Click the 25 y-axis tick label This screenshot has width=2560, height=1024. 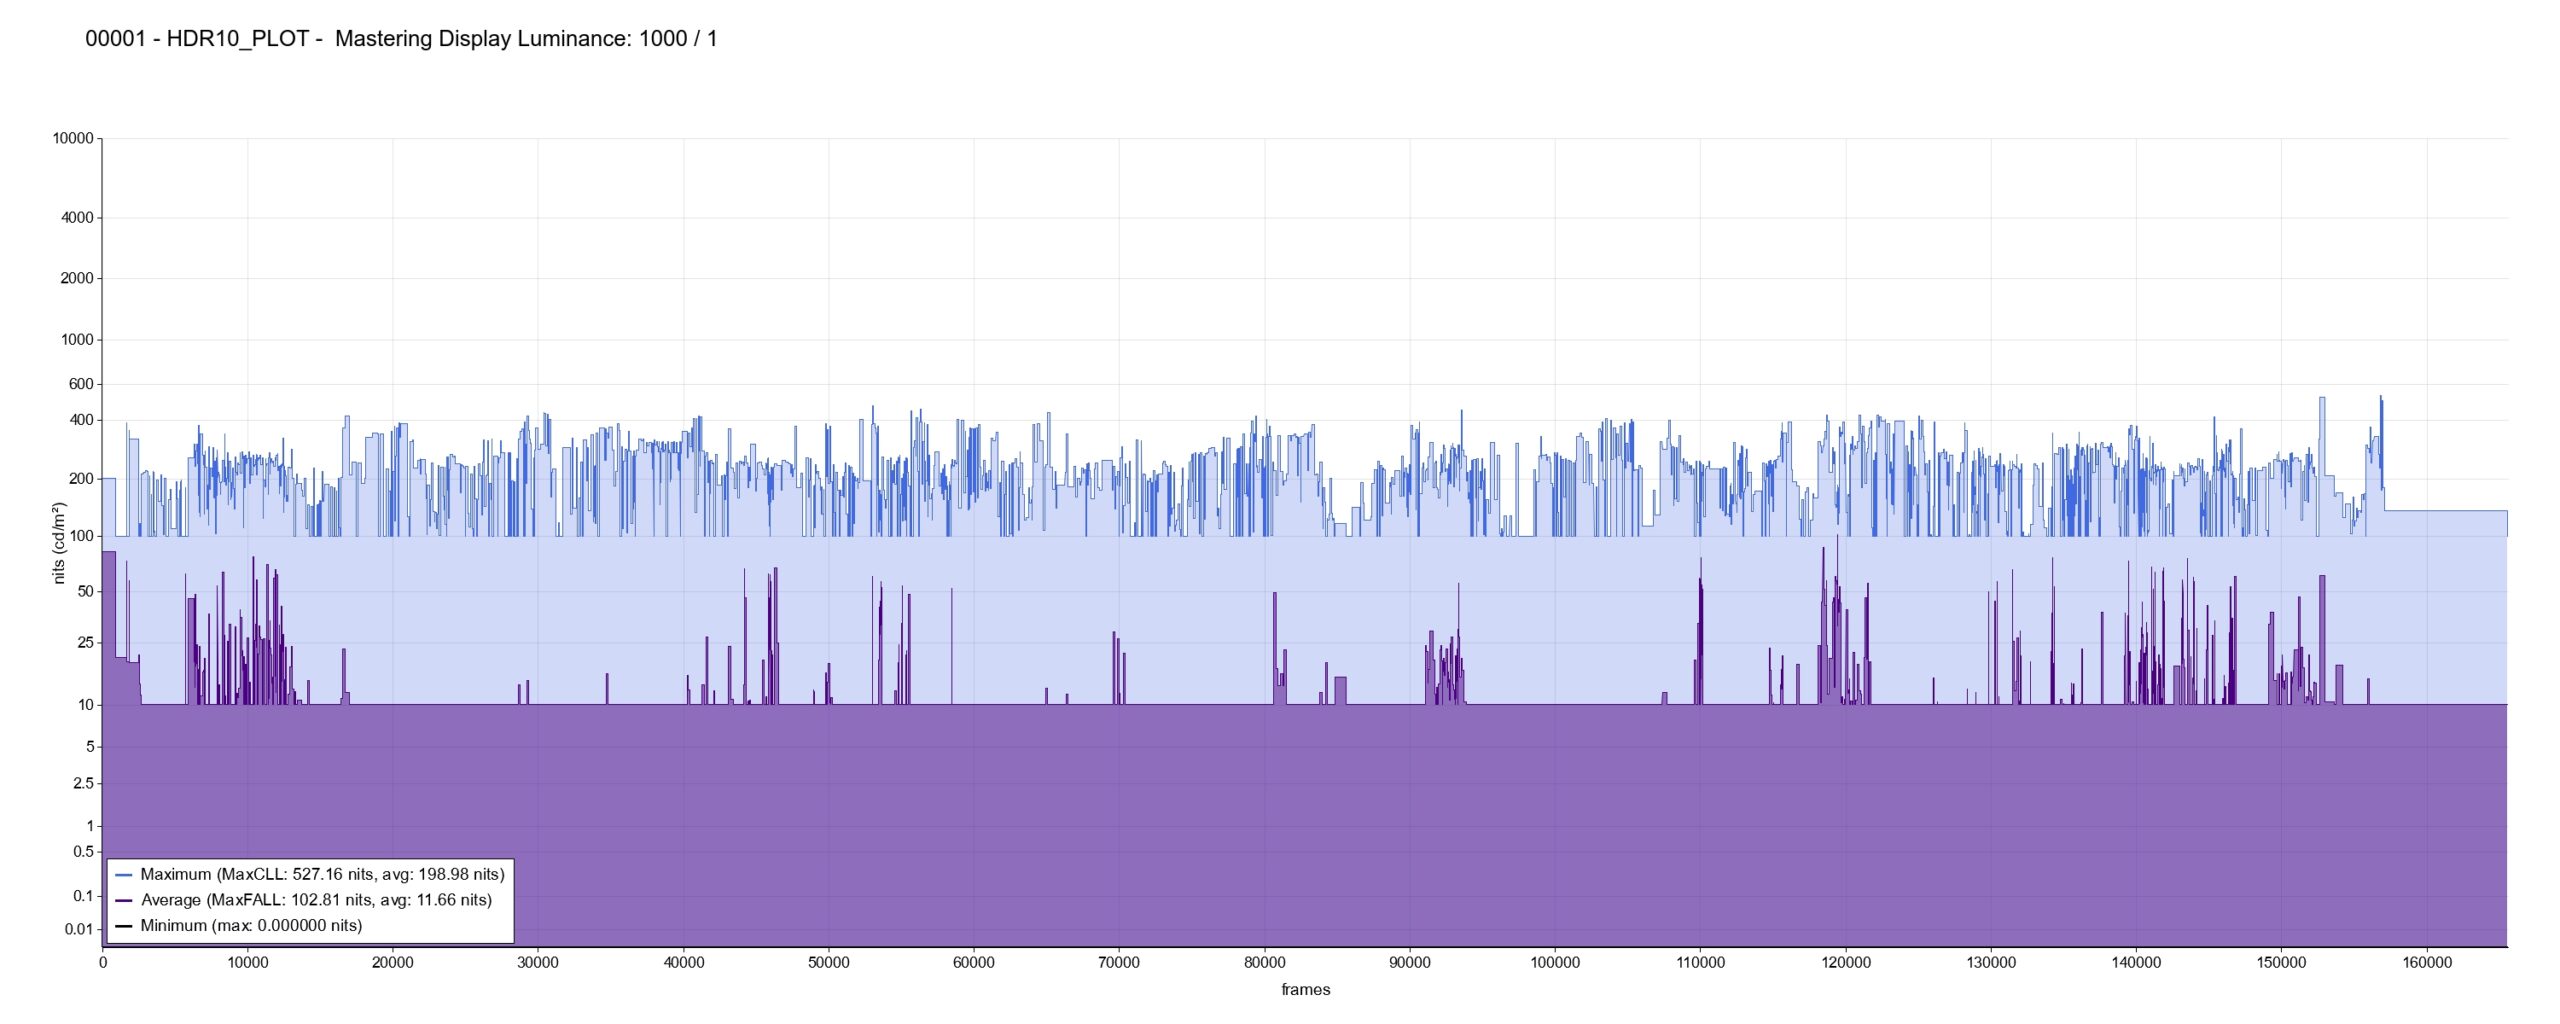point(85,643)
